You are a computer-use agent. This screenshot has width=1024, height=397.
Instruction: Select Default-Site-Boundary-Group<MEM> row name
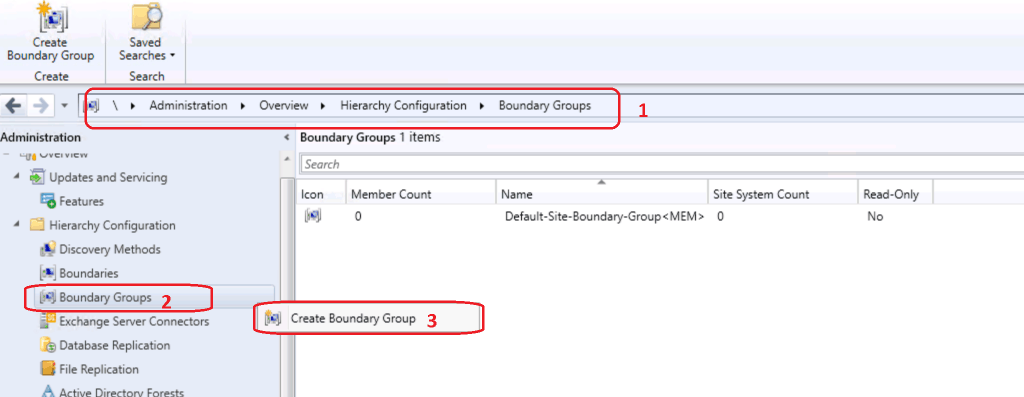604,217
